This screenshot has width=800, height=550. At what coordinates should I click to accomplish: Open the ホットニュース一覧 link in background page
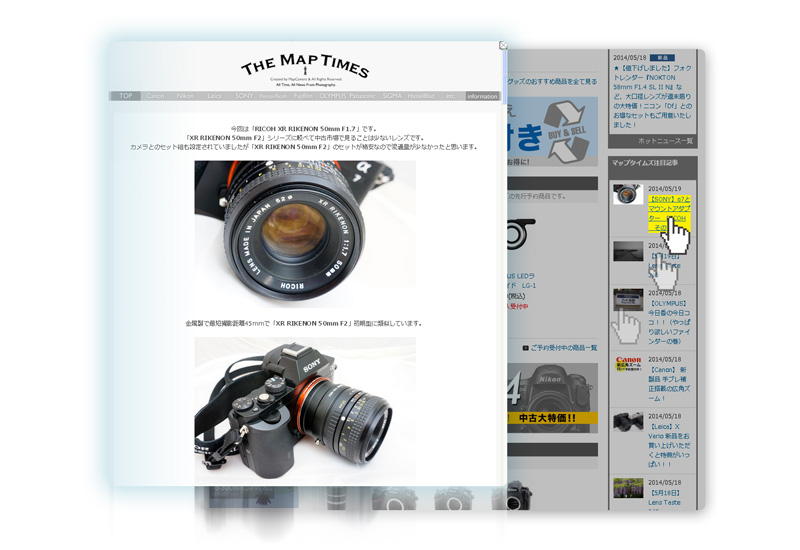(665, 141)
